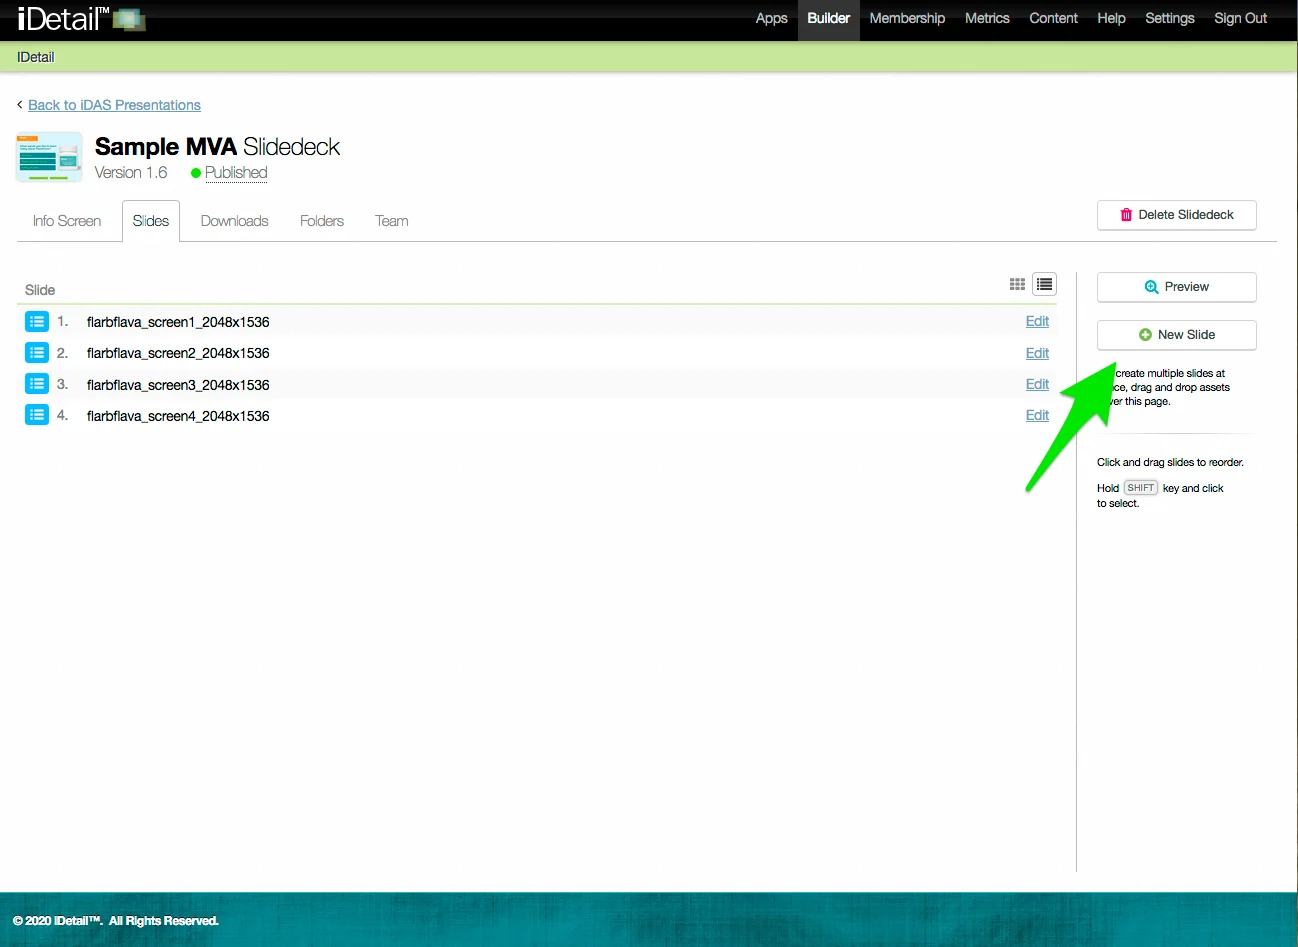Delete Slidedeck using the trash button
This screenshot has width=1298, height=947.
(1176, 215)
